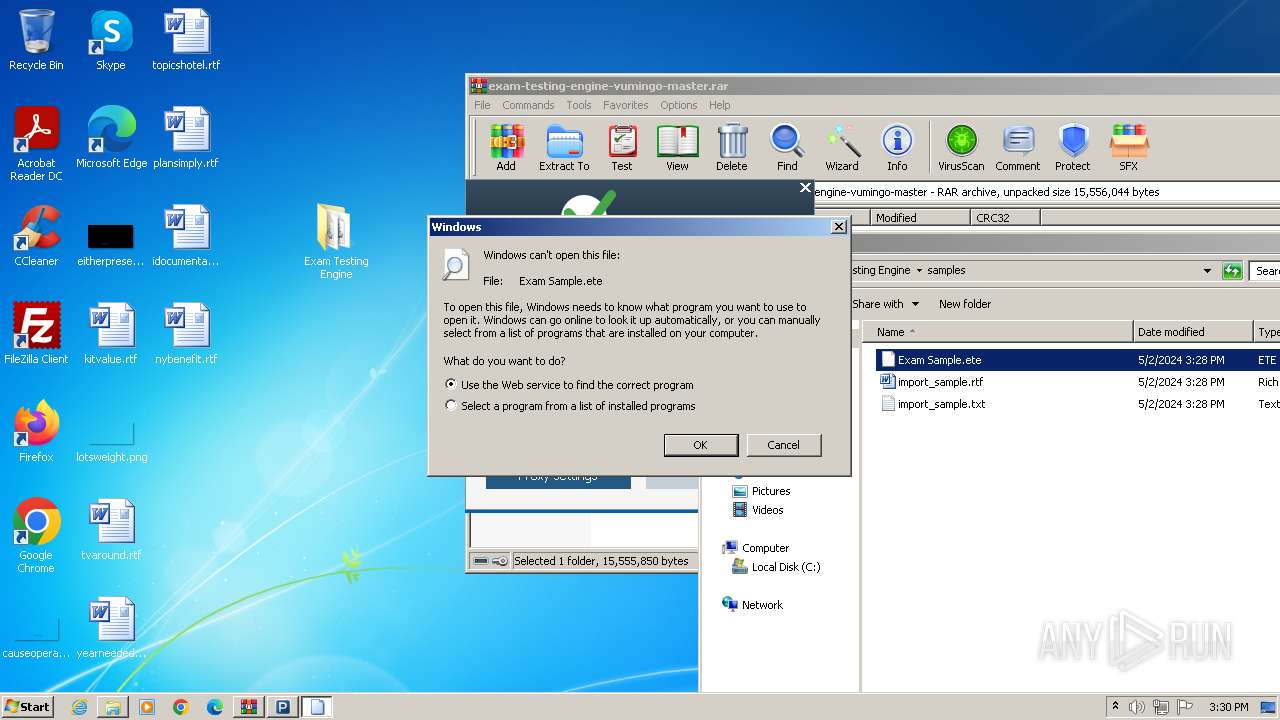Open the Google Chrome desktop icon
The height and width of the screenshot is (720, 1280).
[36, 536]
